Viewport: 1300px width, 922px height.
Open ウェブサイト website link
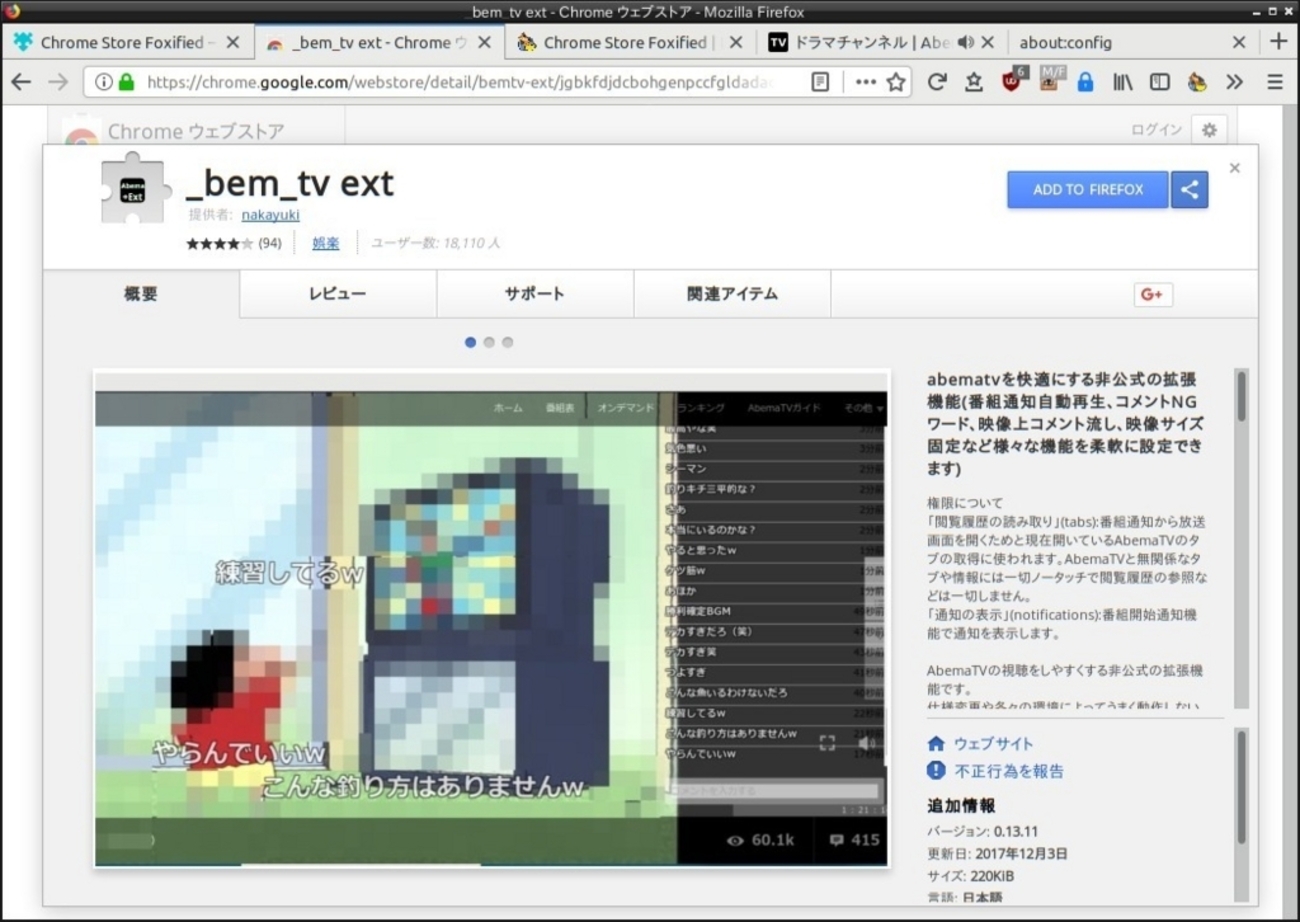[x=993, y=744]
